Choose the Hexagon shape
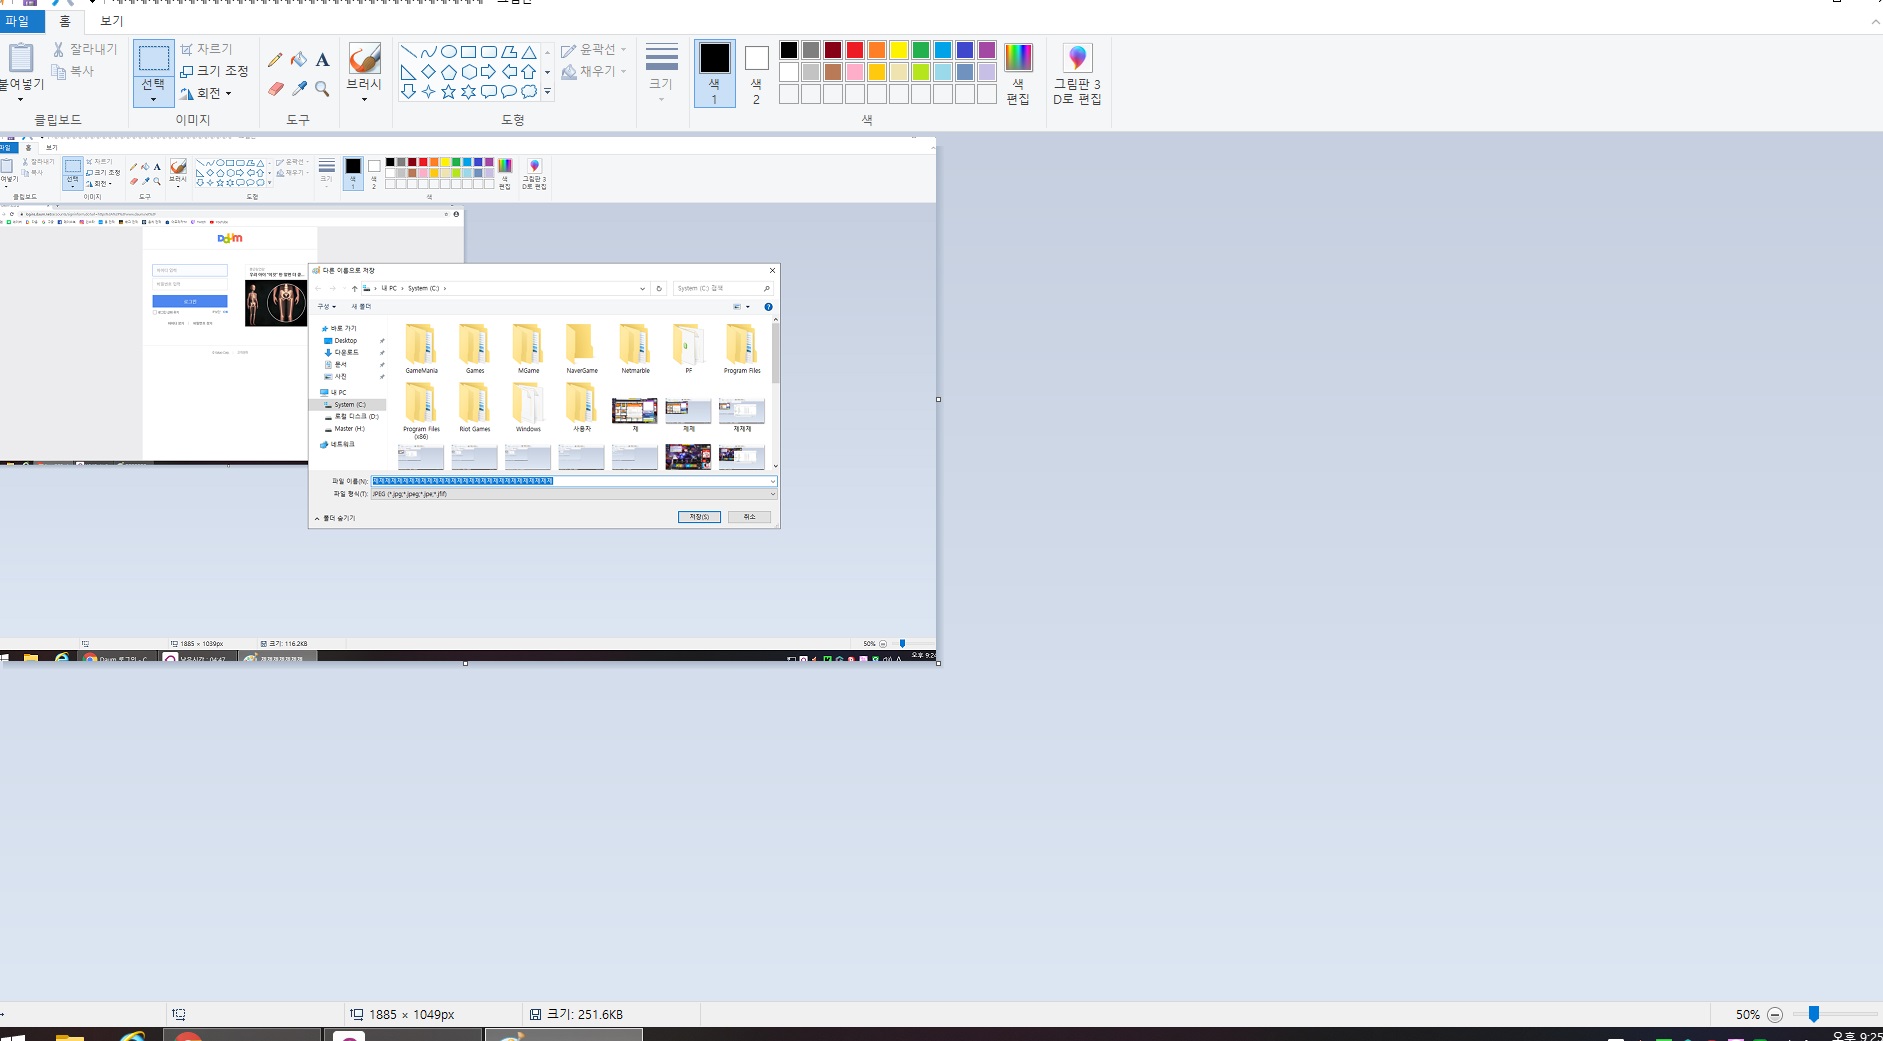Image resolution: width=1883 pixels, height=1041 pixels. pyautogui.click(x=468, y=72)
